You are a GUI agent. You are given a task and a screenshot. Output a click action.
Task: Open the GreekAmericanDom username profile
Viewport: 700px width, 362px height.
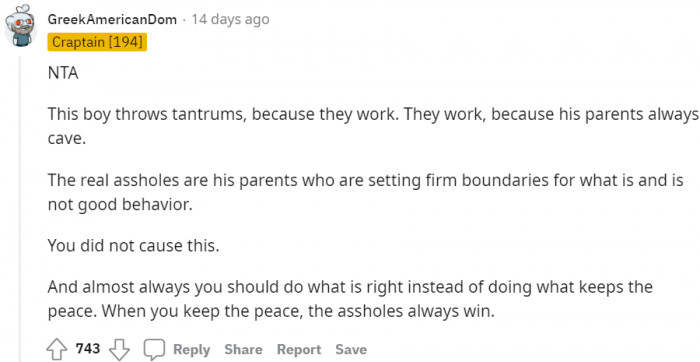point(112,20)
